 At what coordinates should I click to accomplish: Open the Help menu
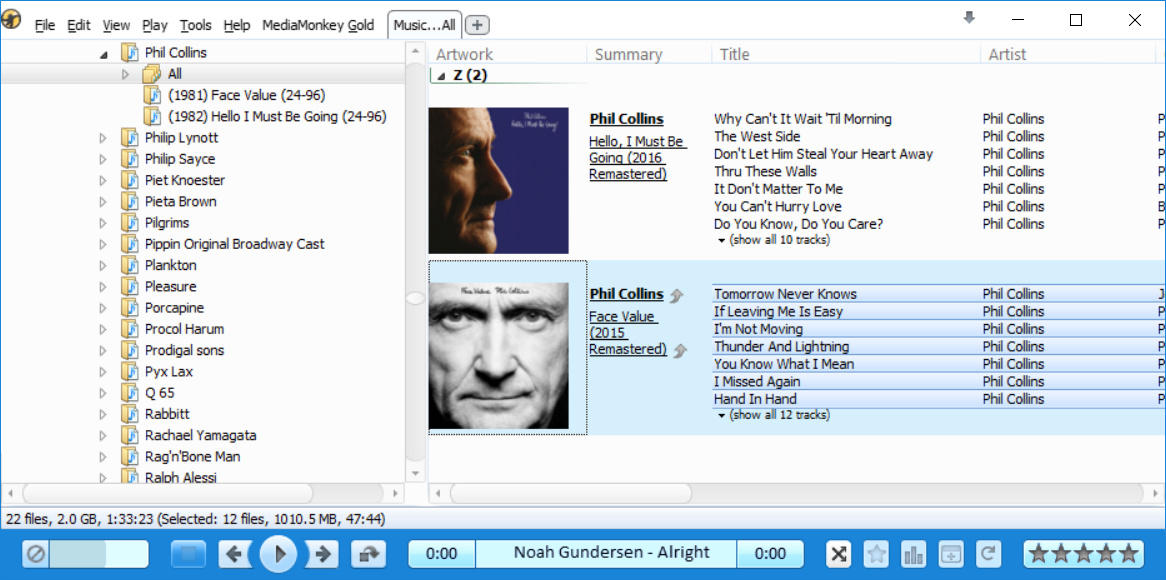click(236, 25)
